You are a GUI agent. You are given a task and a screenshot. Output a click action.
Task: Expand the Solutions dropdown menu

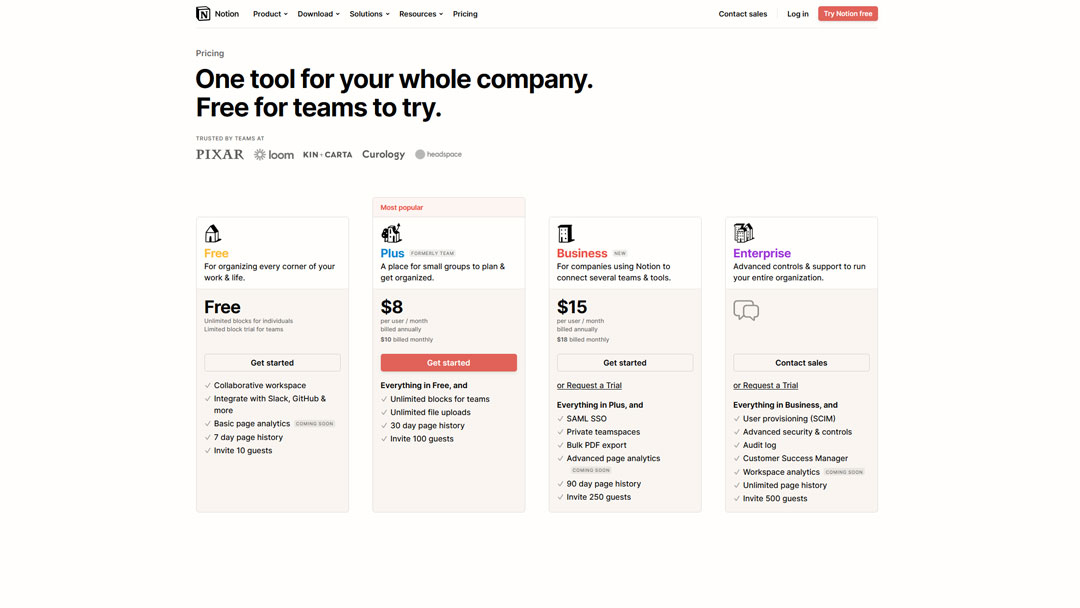coord(369,14)
